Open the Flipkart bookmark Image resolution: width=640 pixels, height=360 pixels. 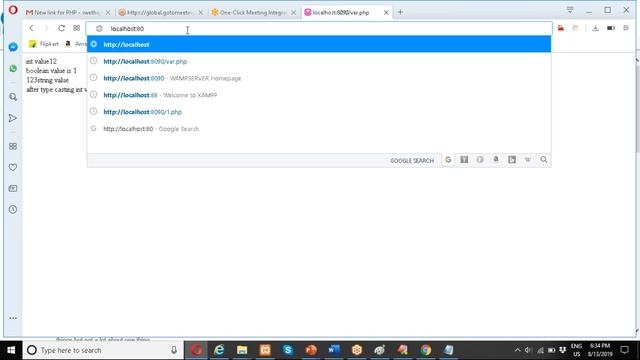click(x=44, y=44)
